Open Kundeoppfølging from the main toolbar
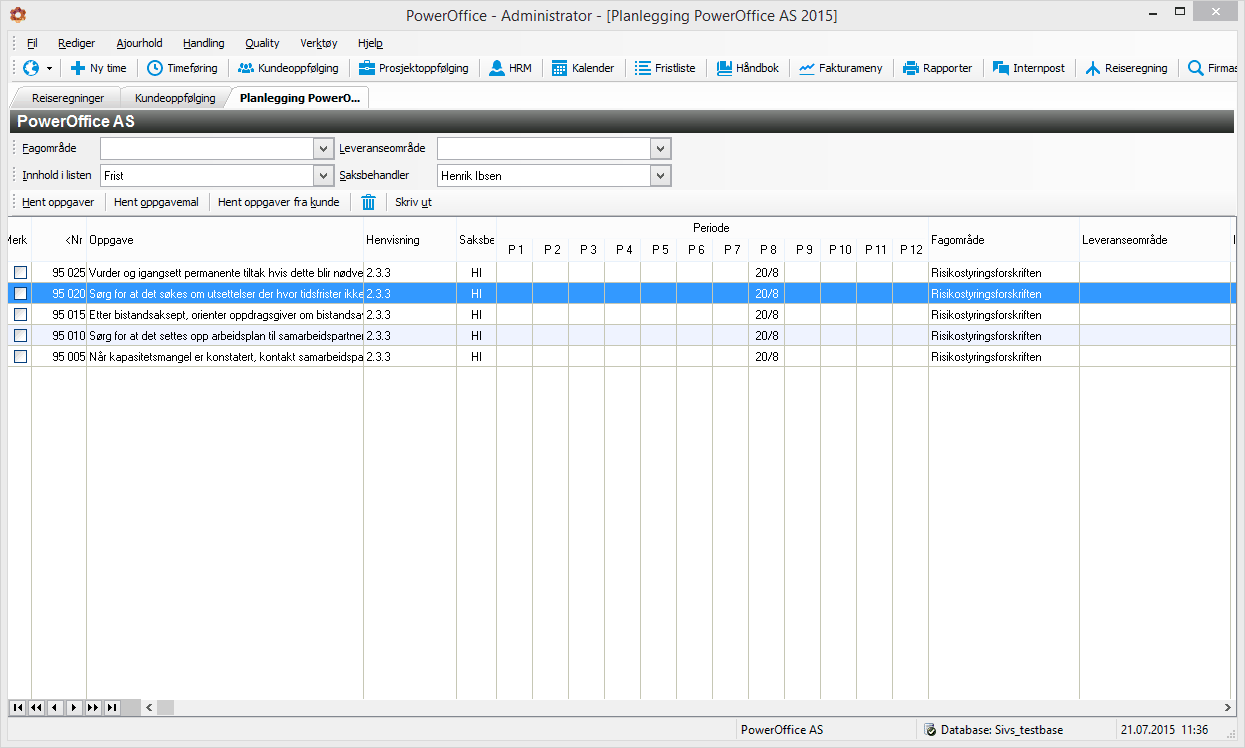Viewport: 1245px width, 748px height. [288, 68]
